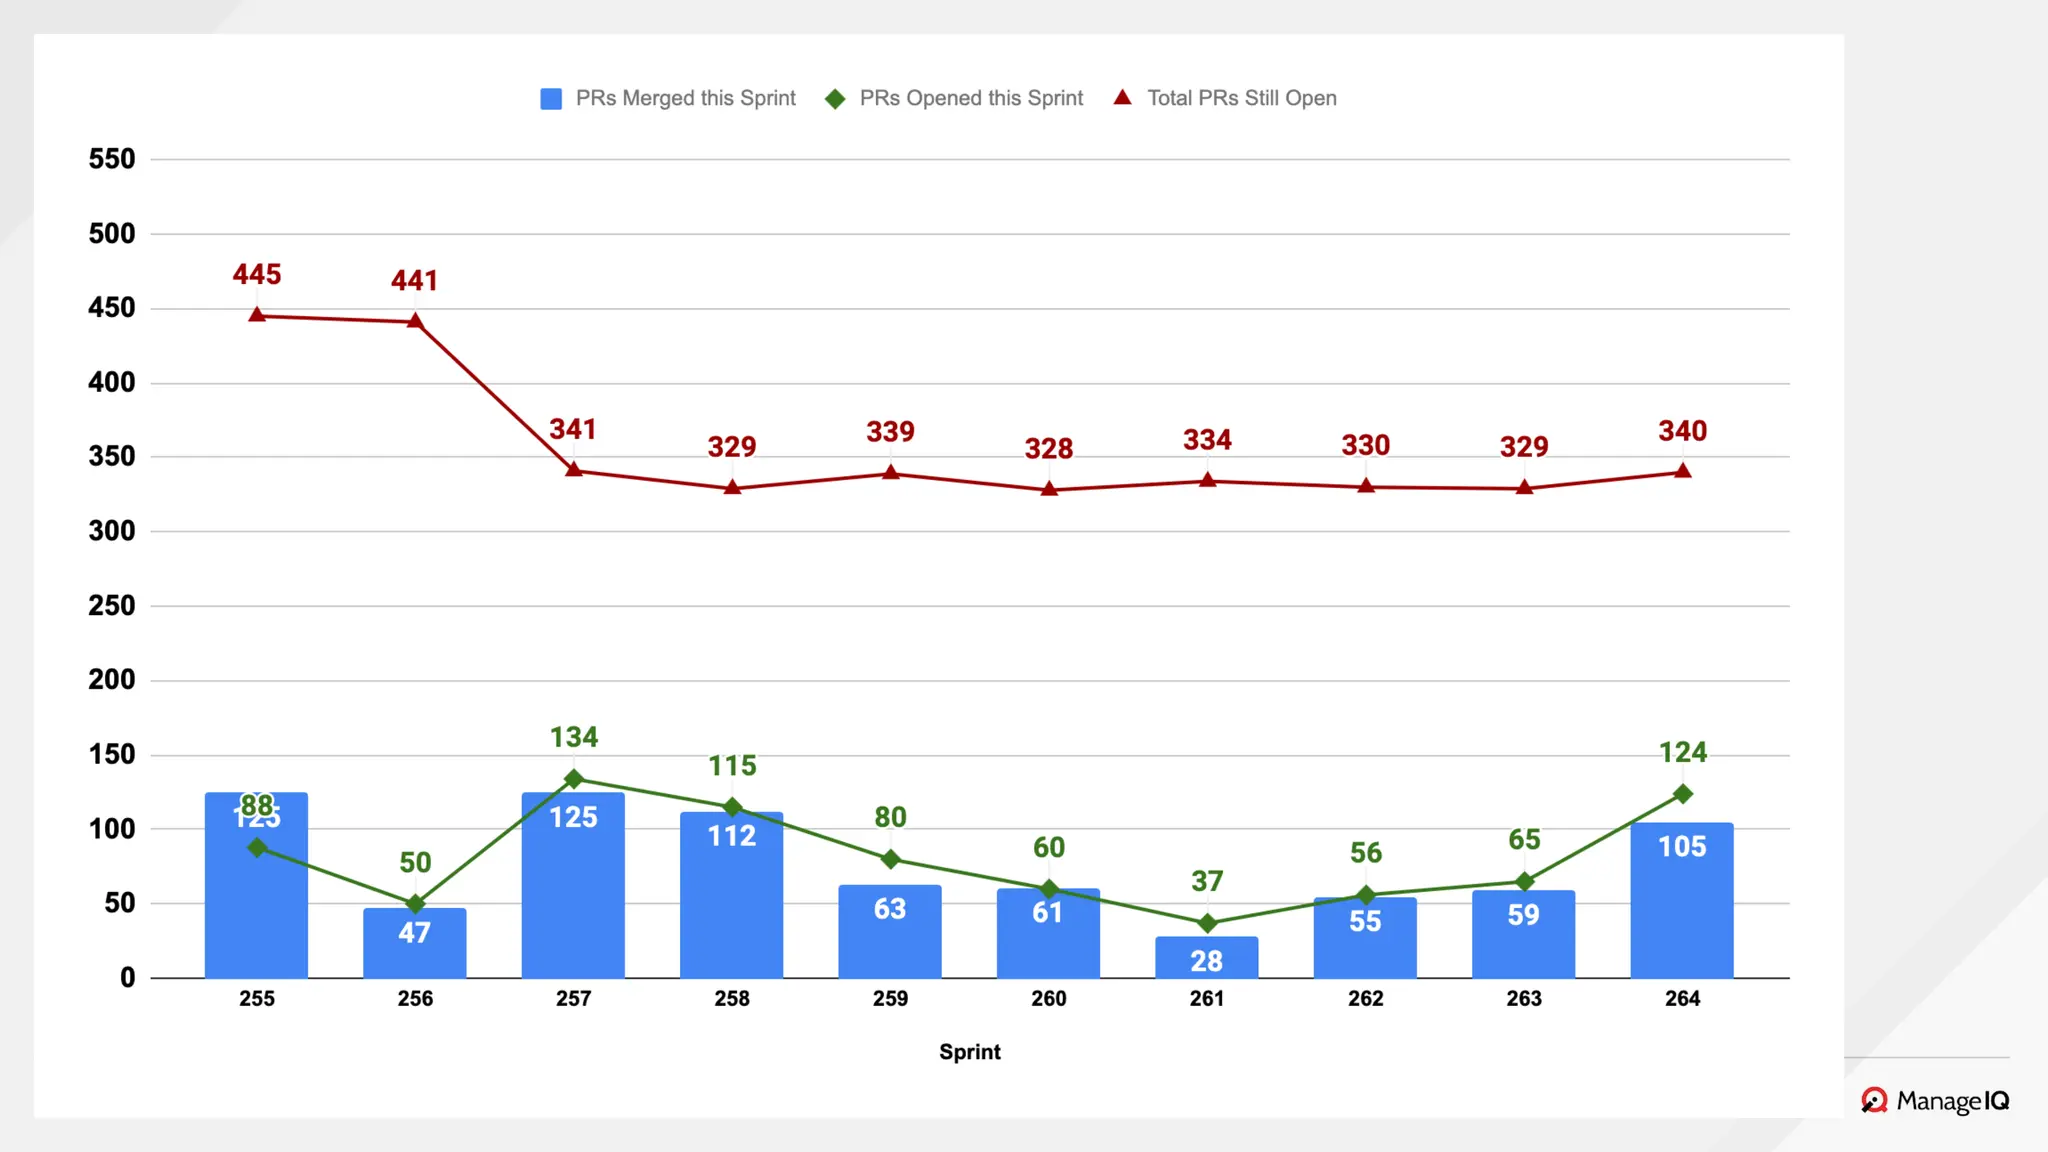Viewport: 2048px width, 1152px height.
Task: Click PRs Opened this Sprint legend label
Action: pyautogui.click(x=970, y=98)
